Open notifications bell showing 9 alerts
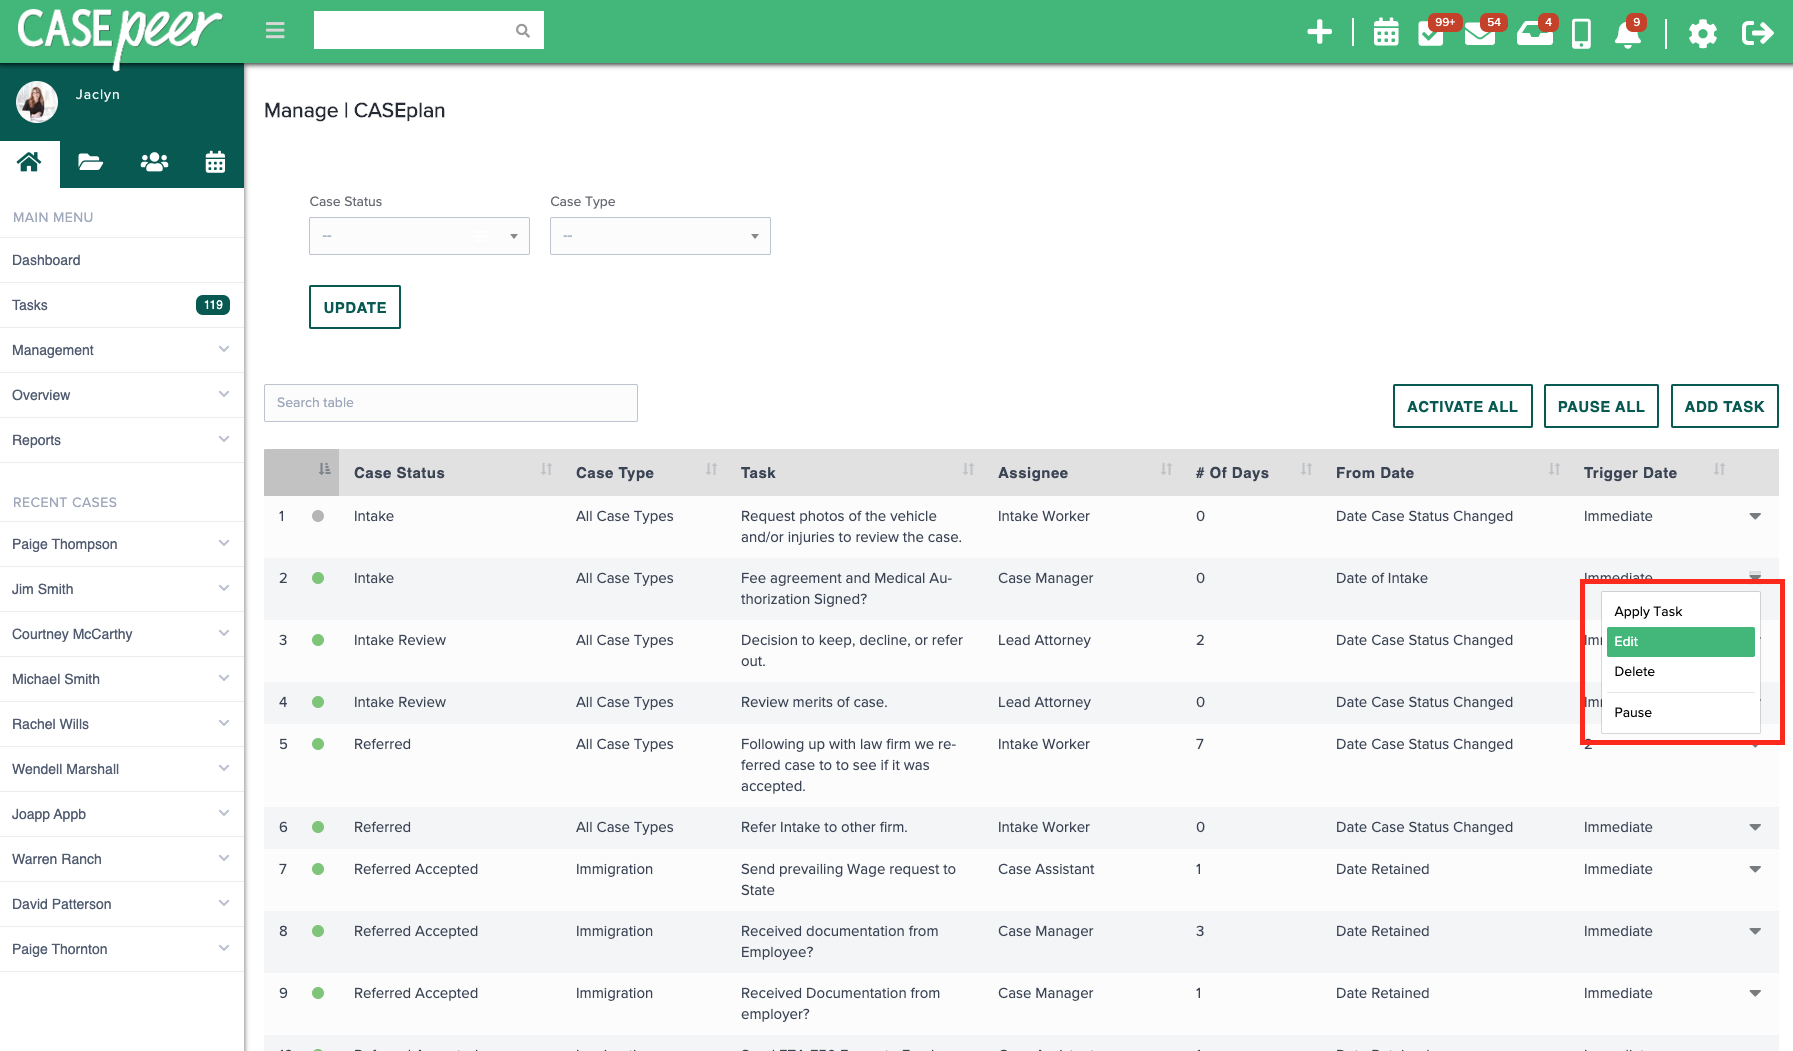Screen dimensions: 1793x1051 point(1628,34)
